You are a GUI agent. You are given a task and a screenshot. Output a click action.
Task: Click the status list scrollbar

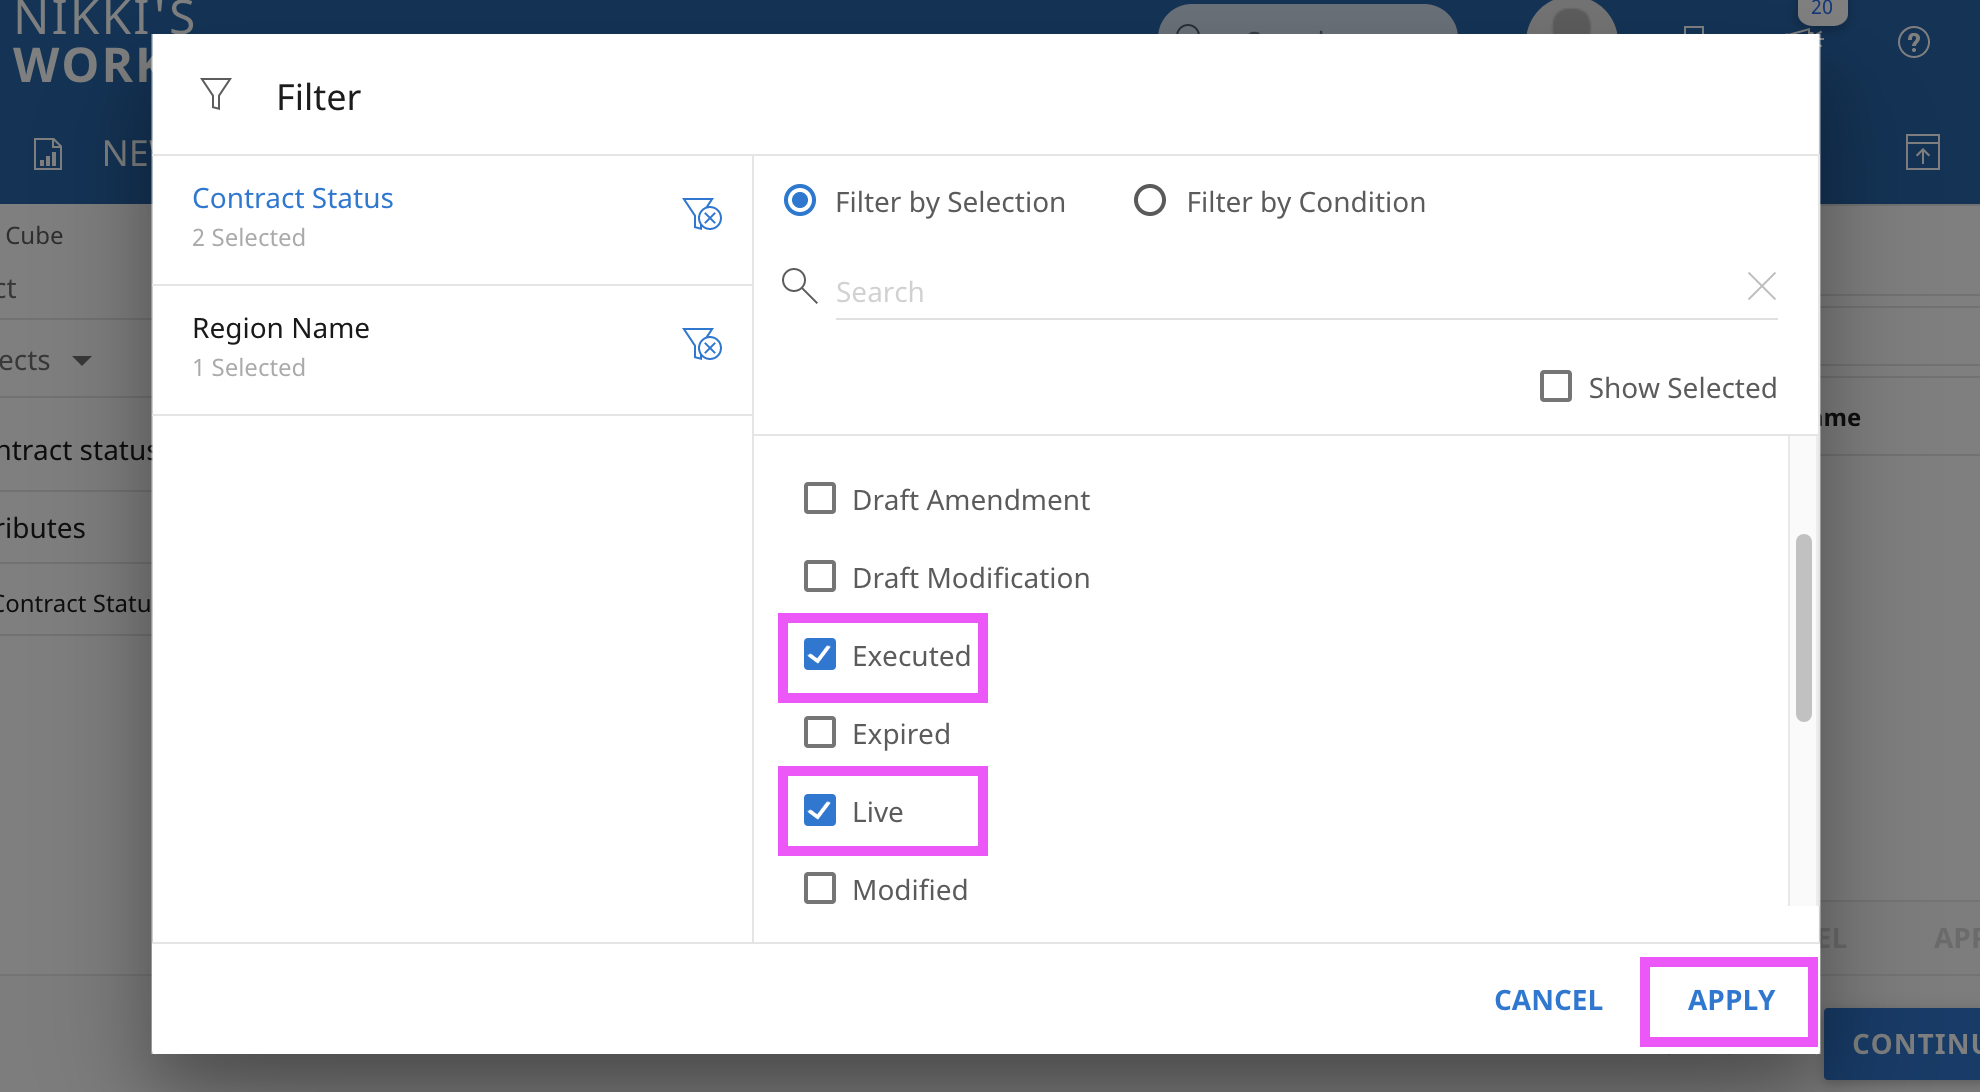pyautogui.click(x=1803, y=628)
